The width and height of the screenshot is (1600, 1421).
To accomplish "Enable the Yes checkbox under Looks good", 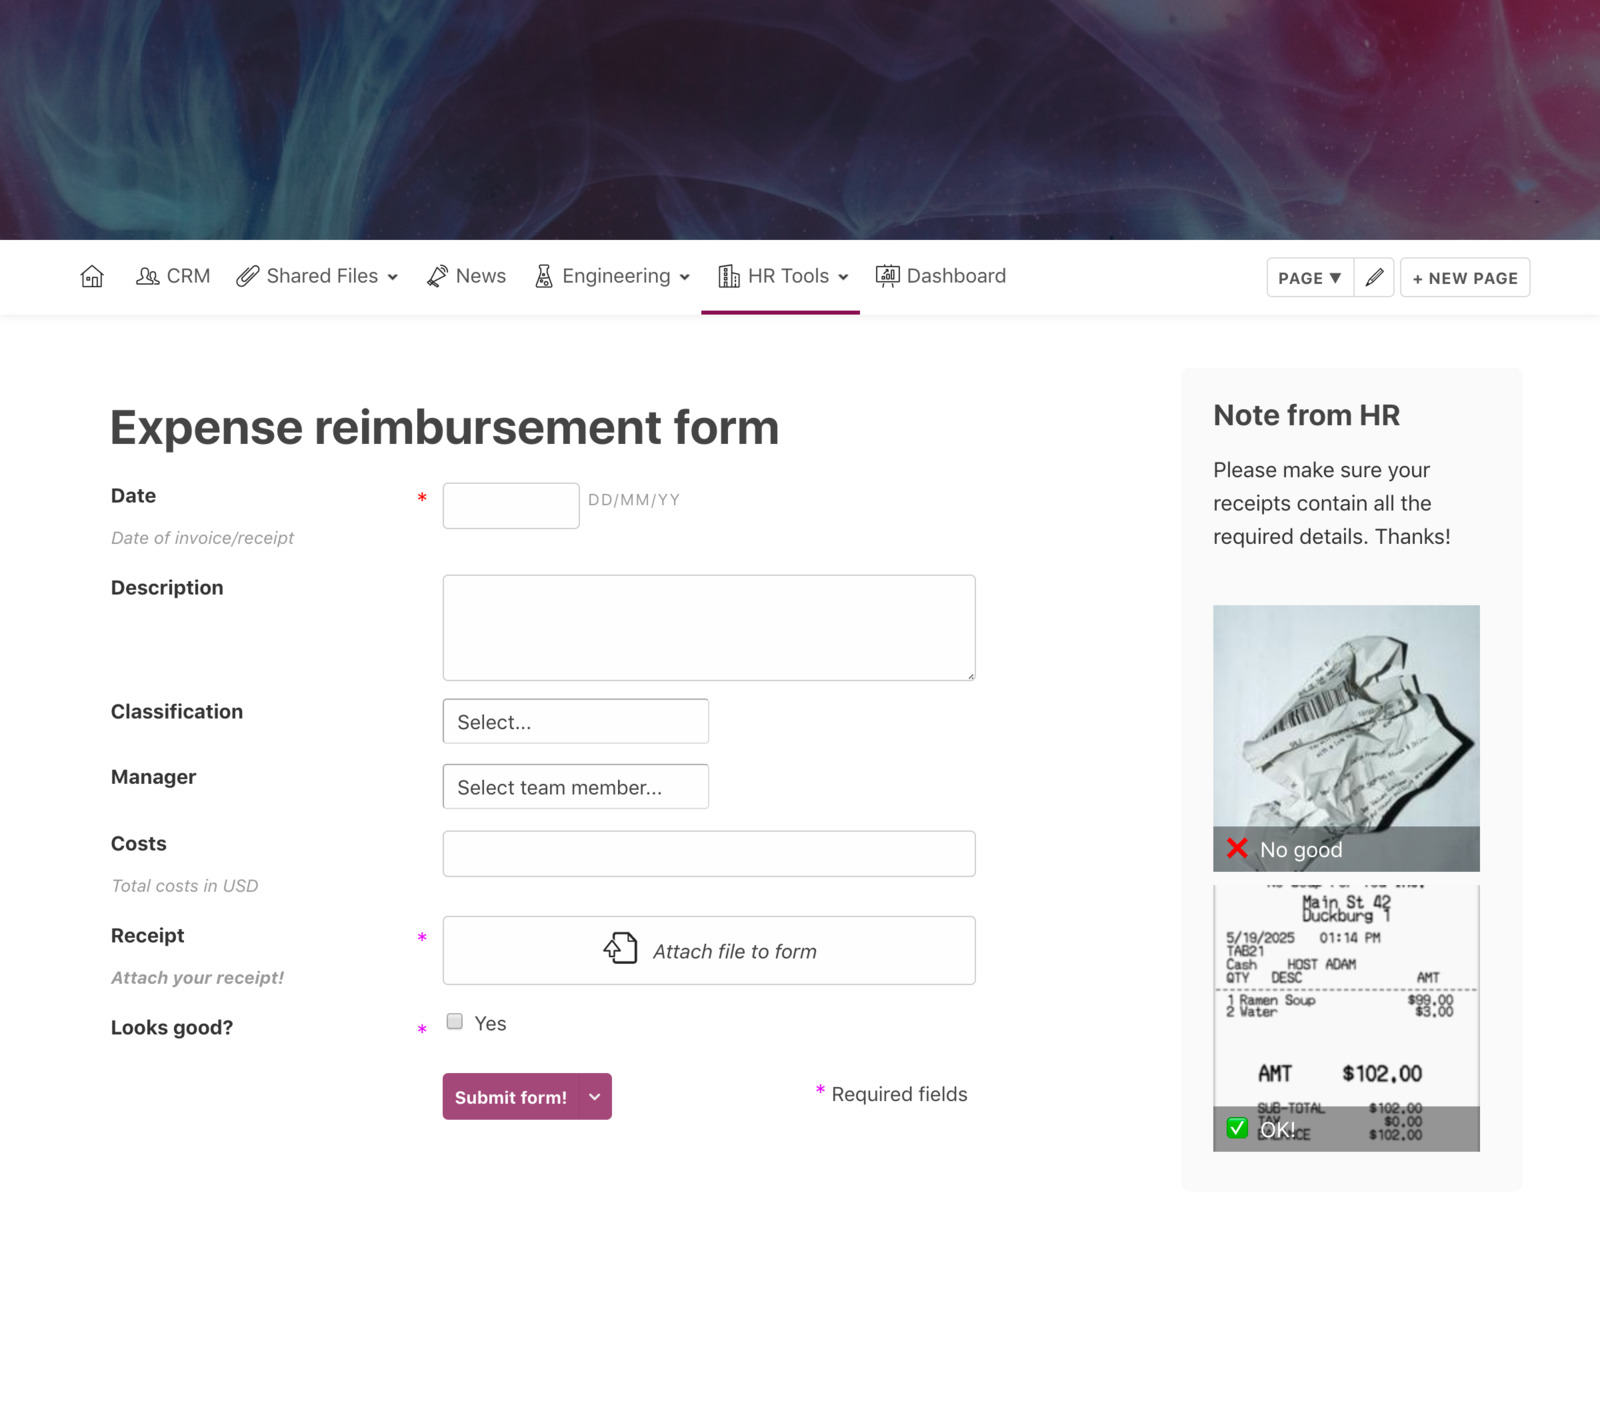I will click(x=455, y=1021).
